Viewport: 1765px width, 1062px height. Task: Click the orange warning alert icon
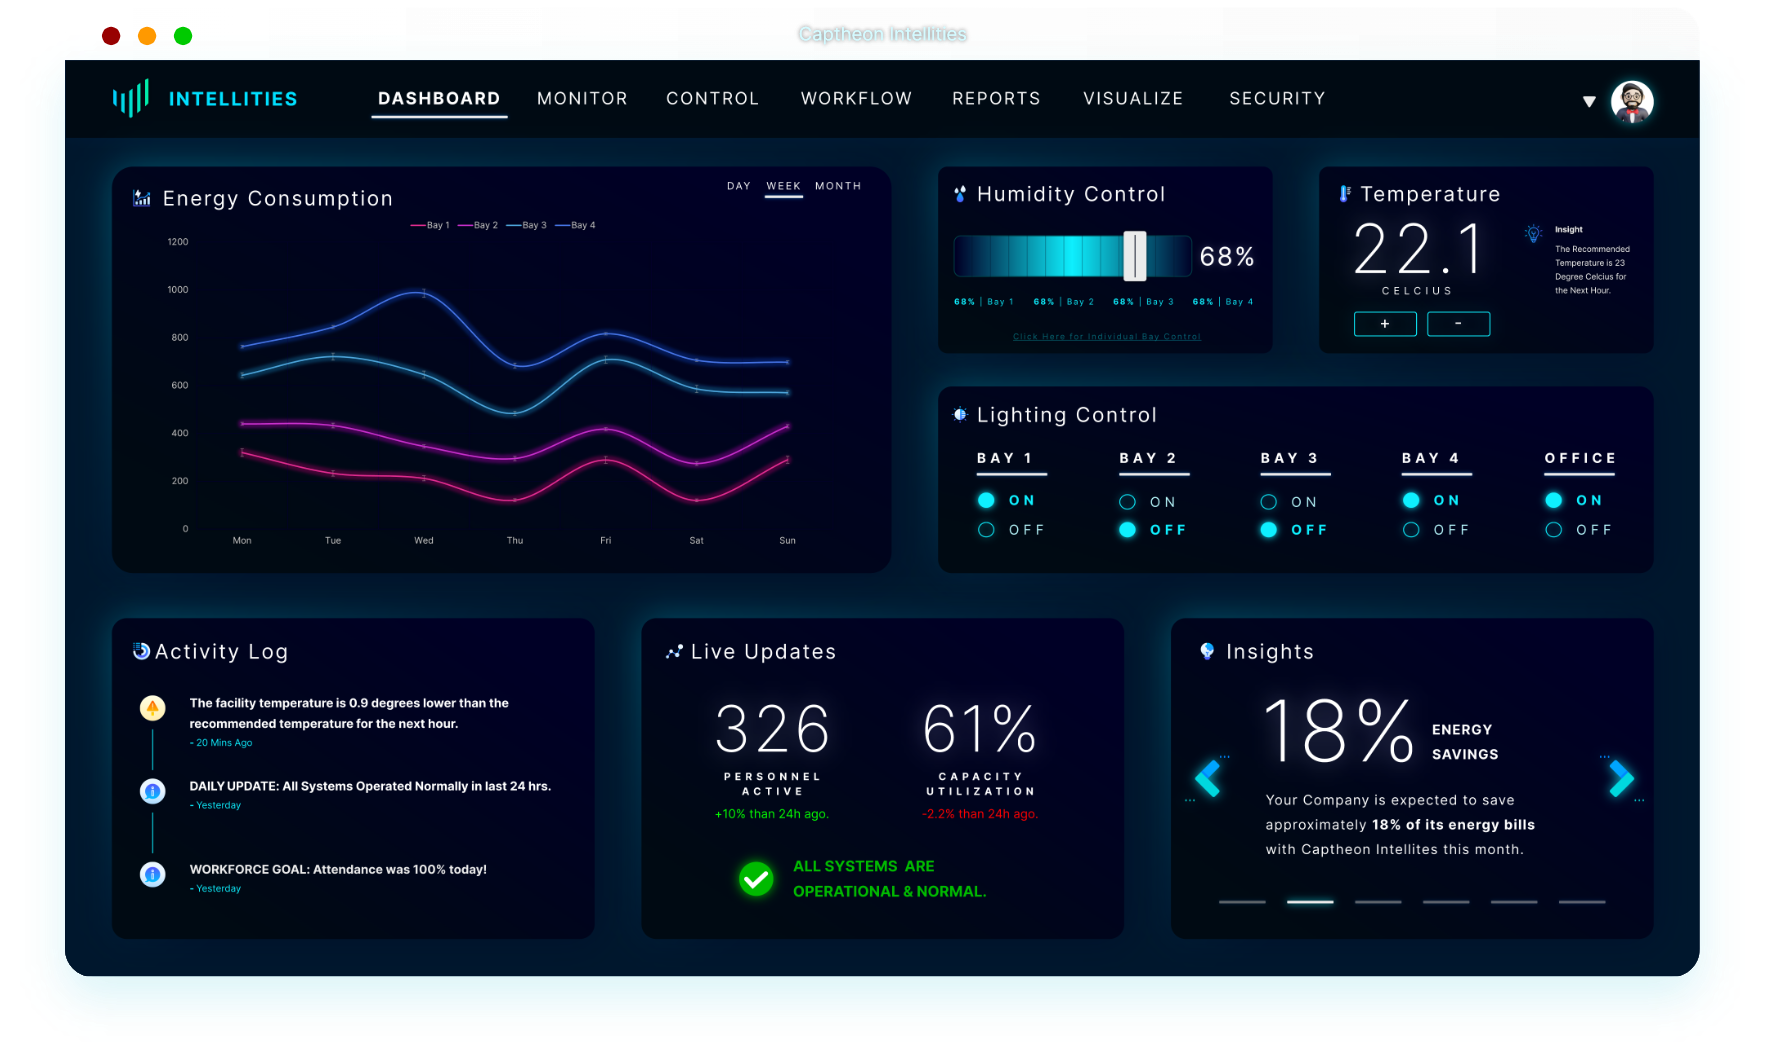click(x=152, y=708)
